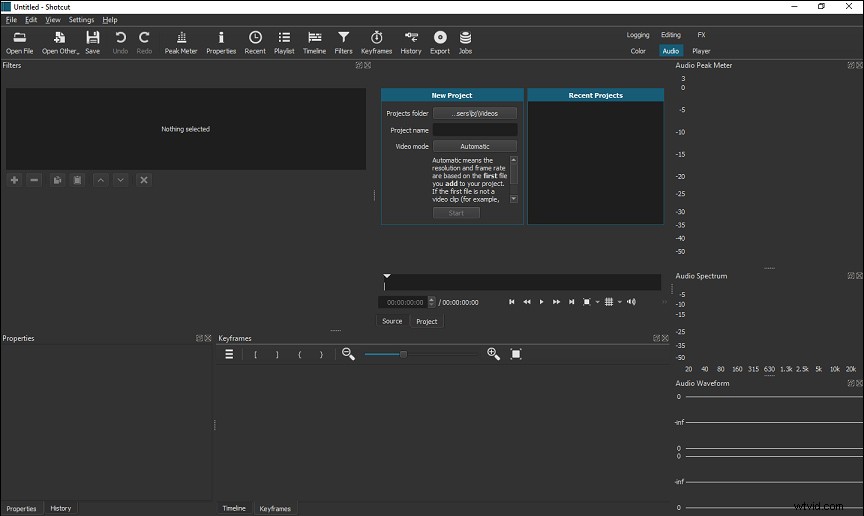Move filter down arrow icon
The image size is (864, 516).
click(120, 180)
